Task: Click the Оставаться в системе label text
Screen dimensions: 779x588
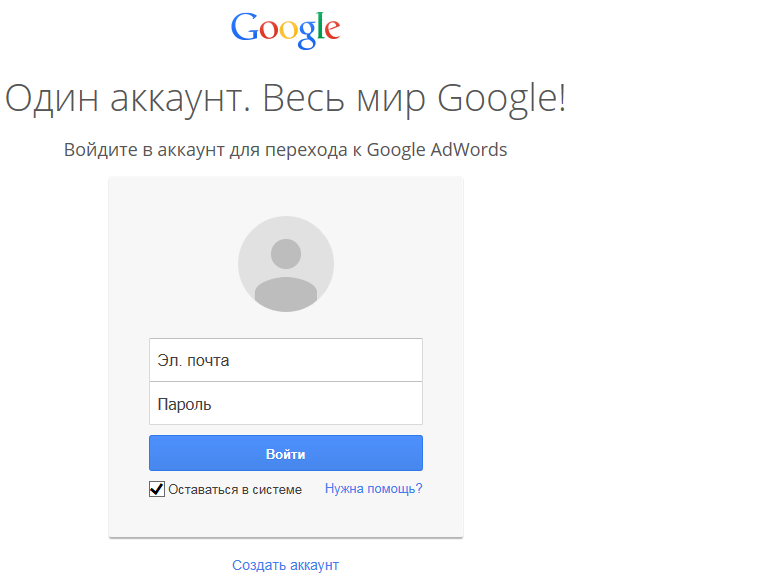Action: (235, 490)
